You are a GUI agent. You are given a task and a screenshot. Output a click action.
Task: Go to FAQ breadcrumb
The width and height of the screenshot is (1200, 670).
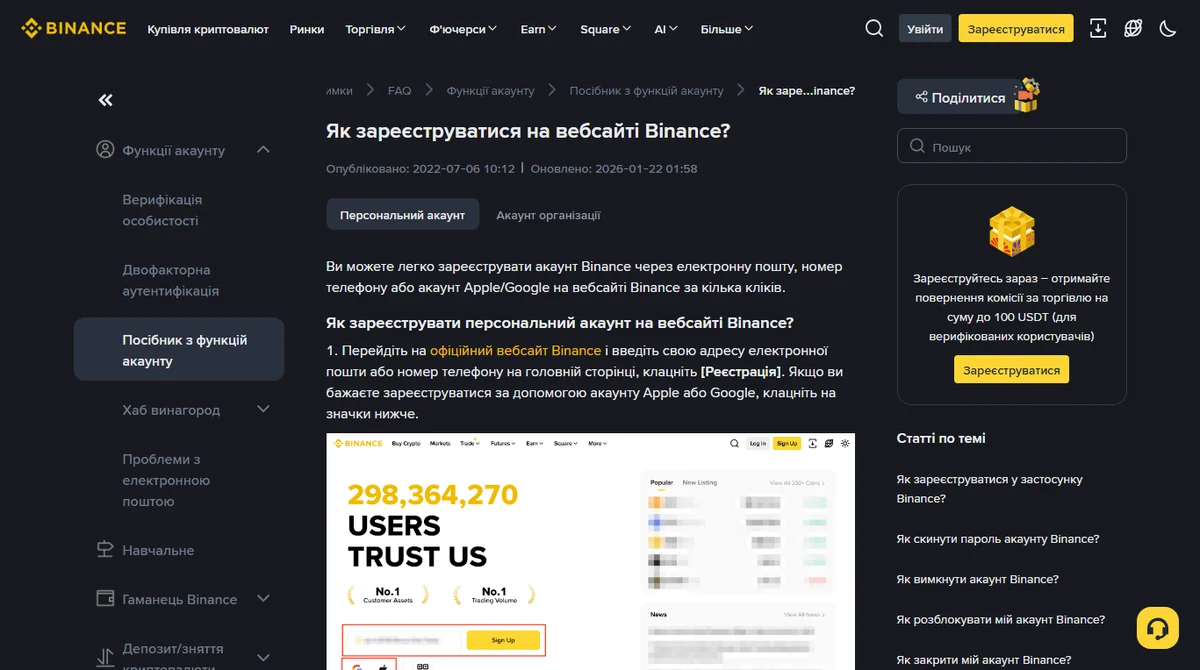tap(399, 90)
